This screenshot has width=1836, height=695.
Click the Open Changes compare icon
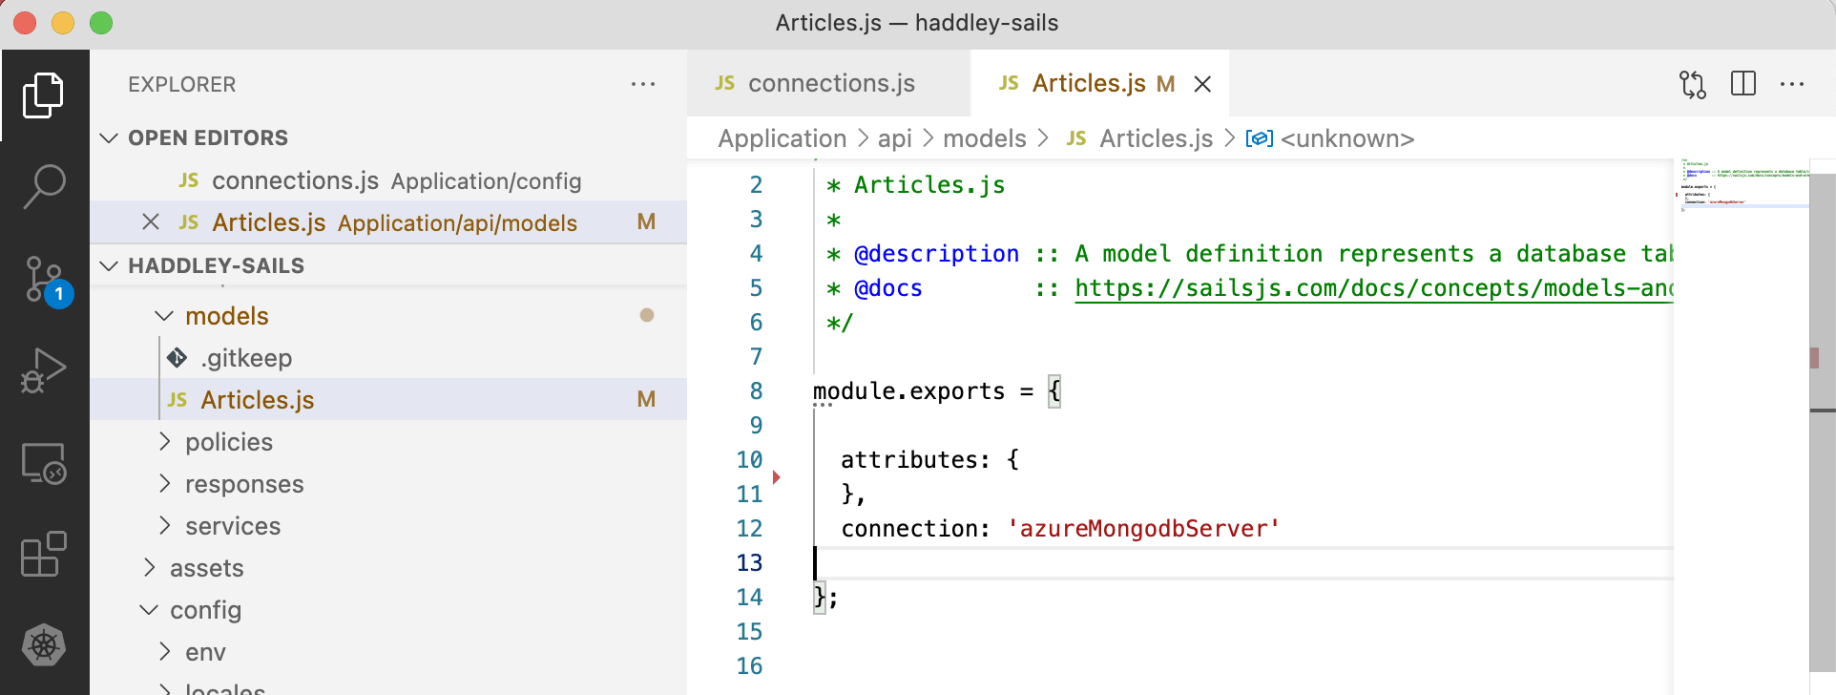[1692, 84]
